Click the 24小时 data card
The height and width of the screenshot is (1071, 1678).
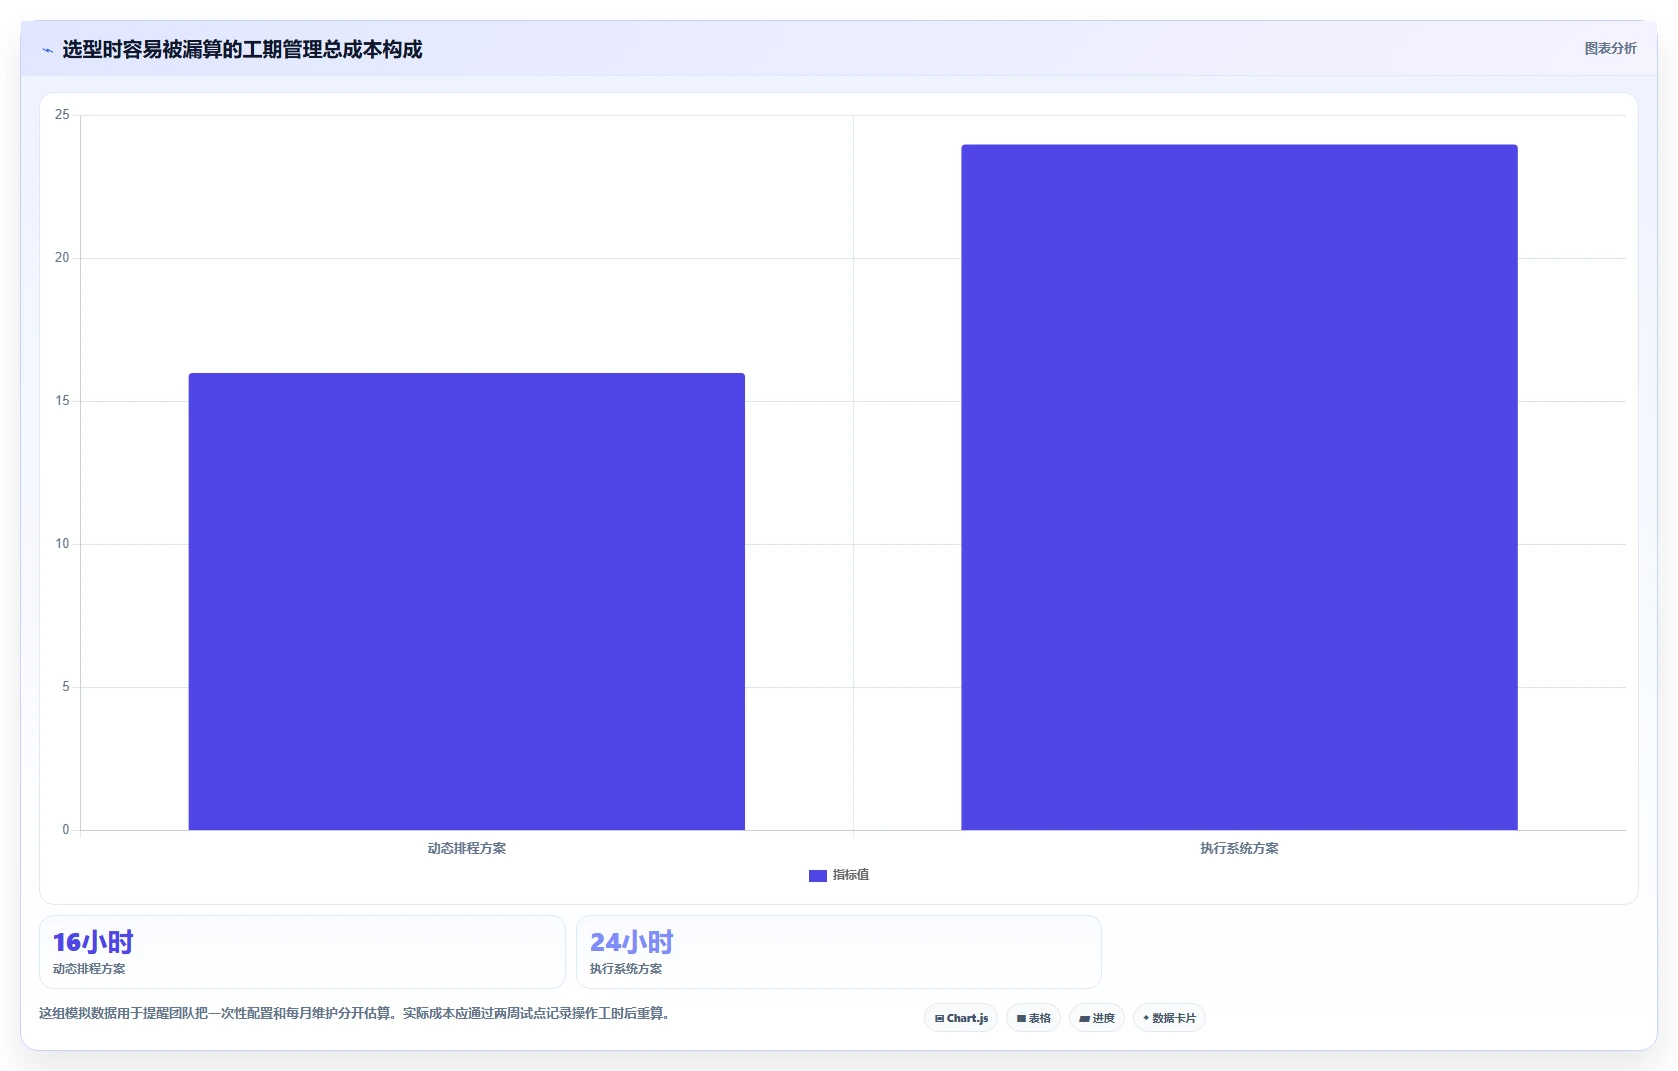(x=838, y=952)
